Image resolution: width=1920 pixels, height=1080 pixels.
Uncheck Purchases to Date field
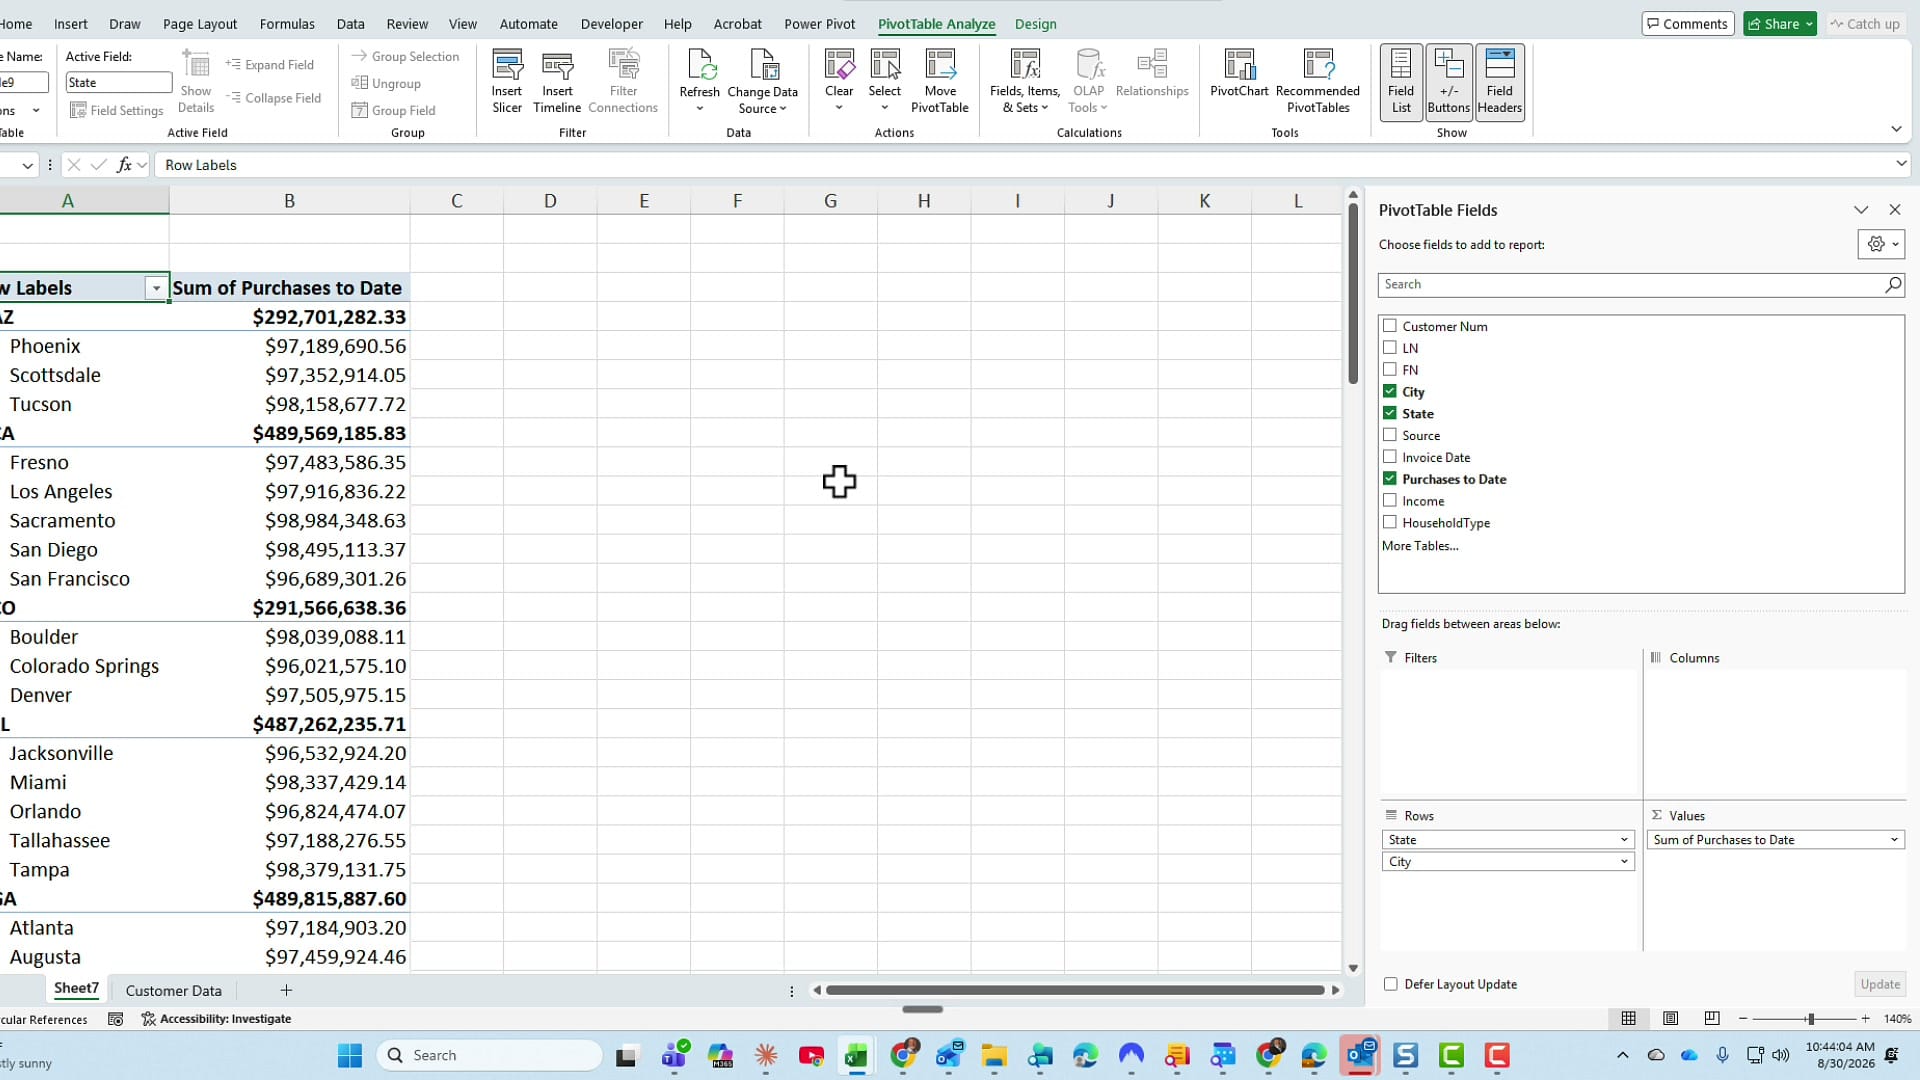click(1390, 479)
